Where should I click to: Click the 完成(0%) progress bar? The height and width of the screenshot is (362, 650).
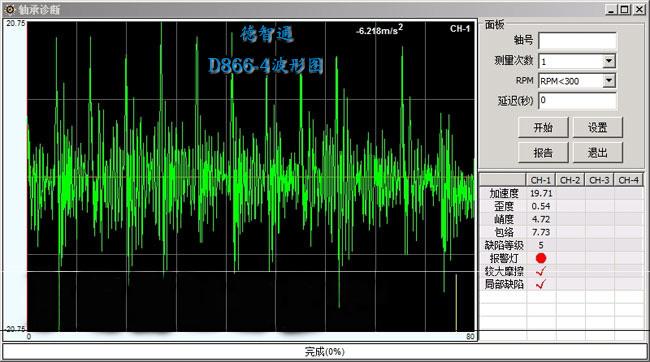pos(325,352)
